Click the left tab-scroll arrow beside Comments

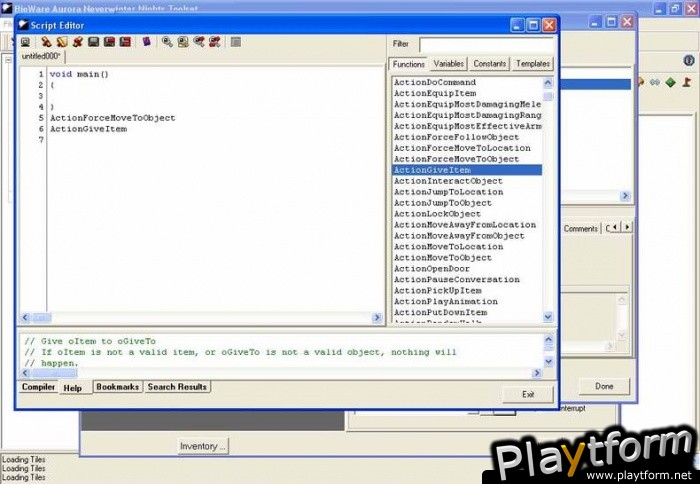pos(616,227)
